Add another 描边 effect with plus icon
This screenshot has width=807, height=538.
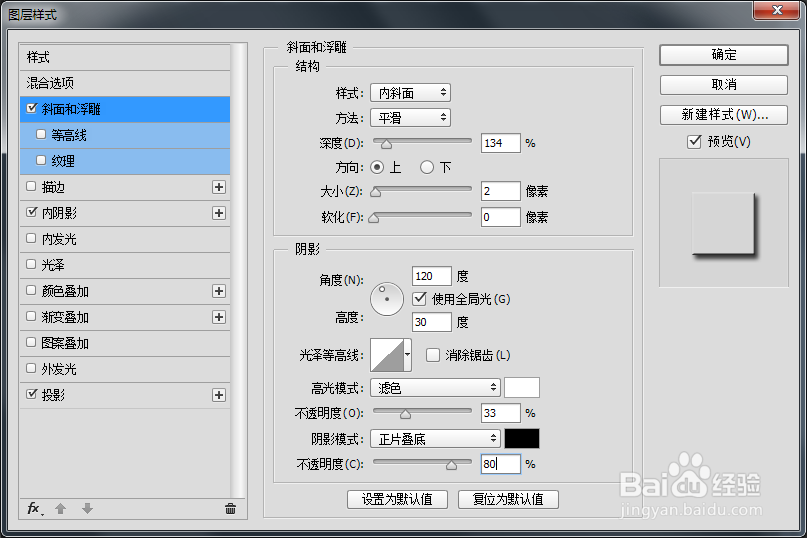point(219,187)
